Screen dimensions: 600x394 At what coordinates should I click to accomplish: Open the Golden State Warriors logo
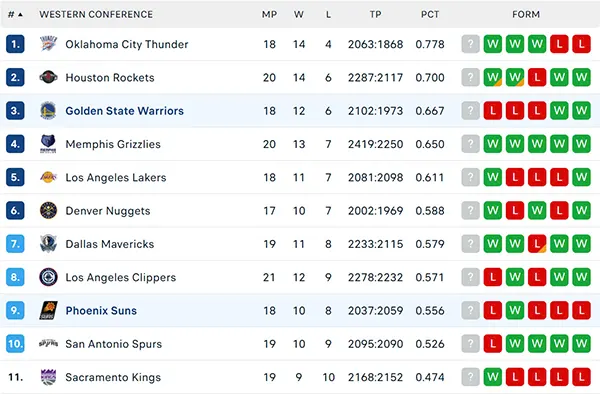coord(48,111)
